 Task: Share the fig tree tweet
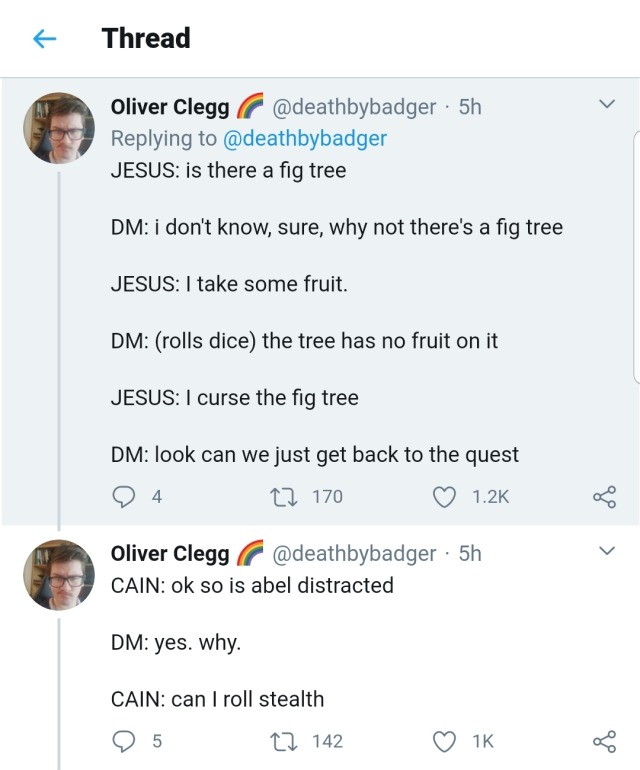click(603, 496)
